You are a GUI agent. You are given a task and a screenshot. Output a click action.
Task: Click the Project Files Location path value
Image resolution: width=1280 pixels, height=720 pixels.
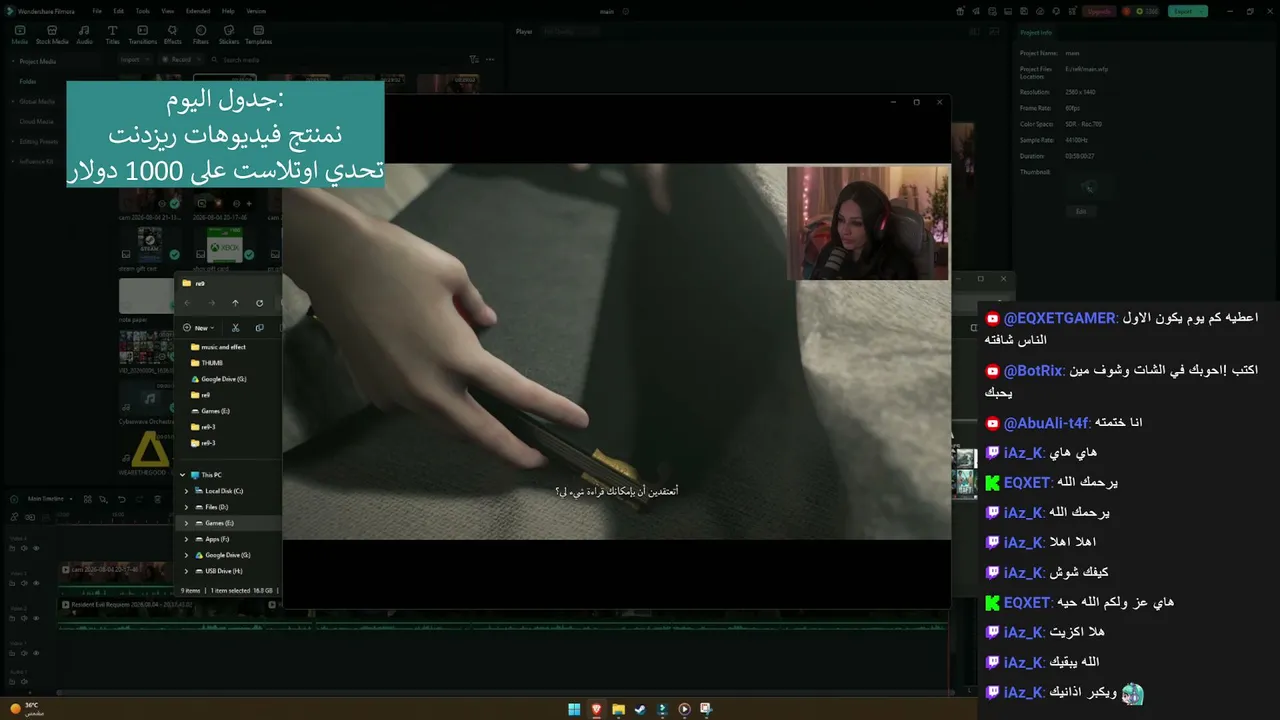pyautogui.click(x=1087, y=69)
